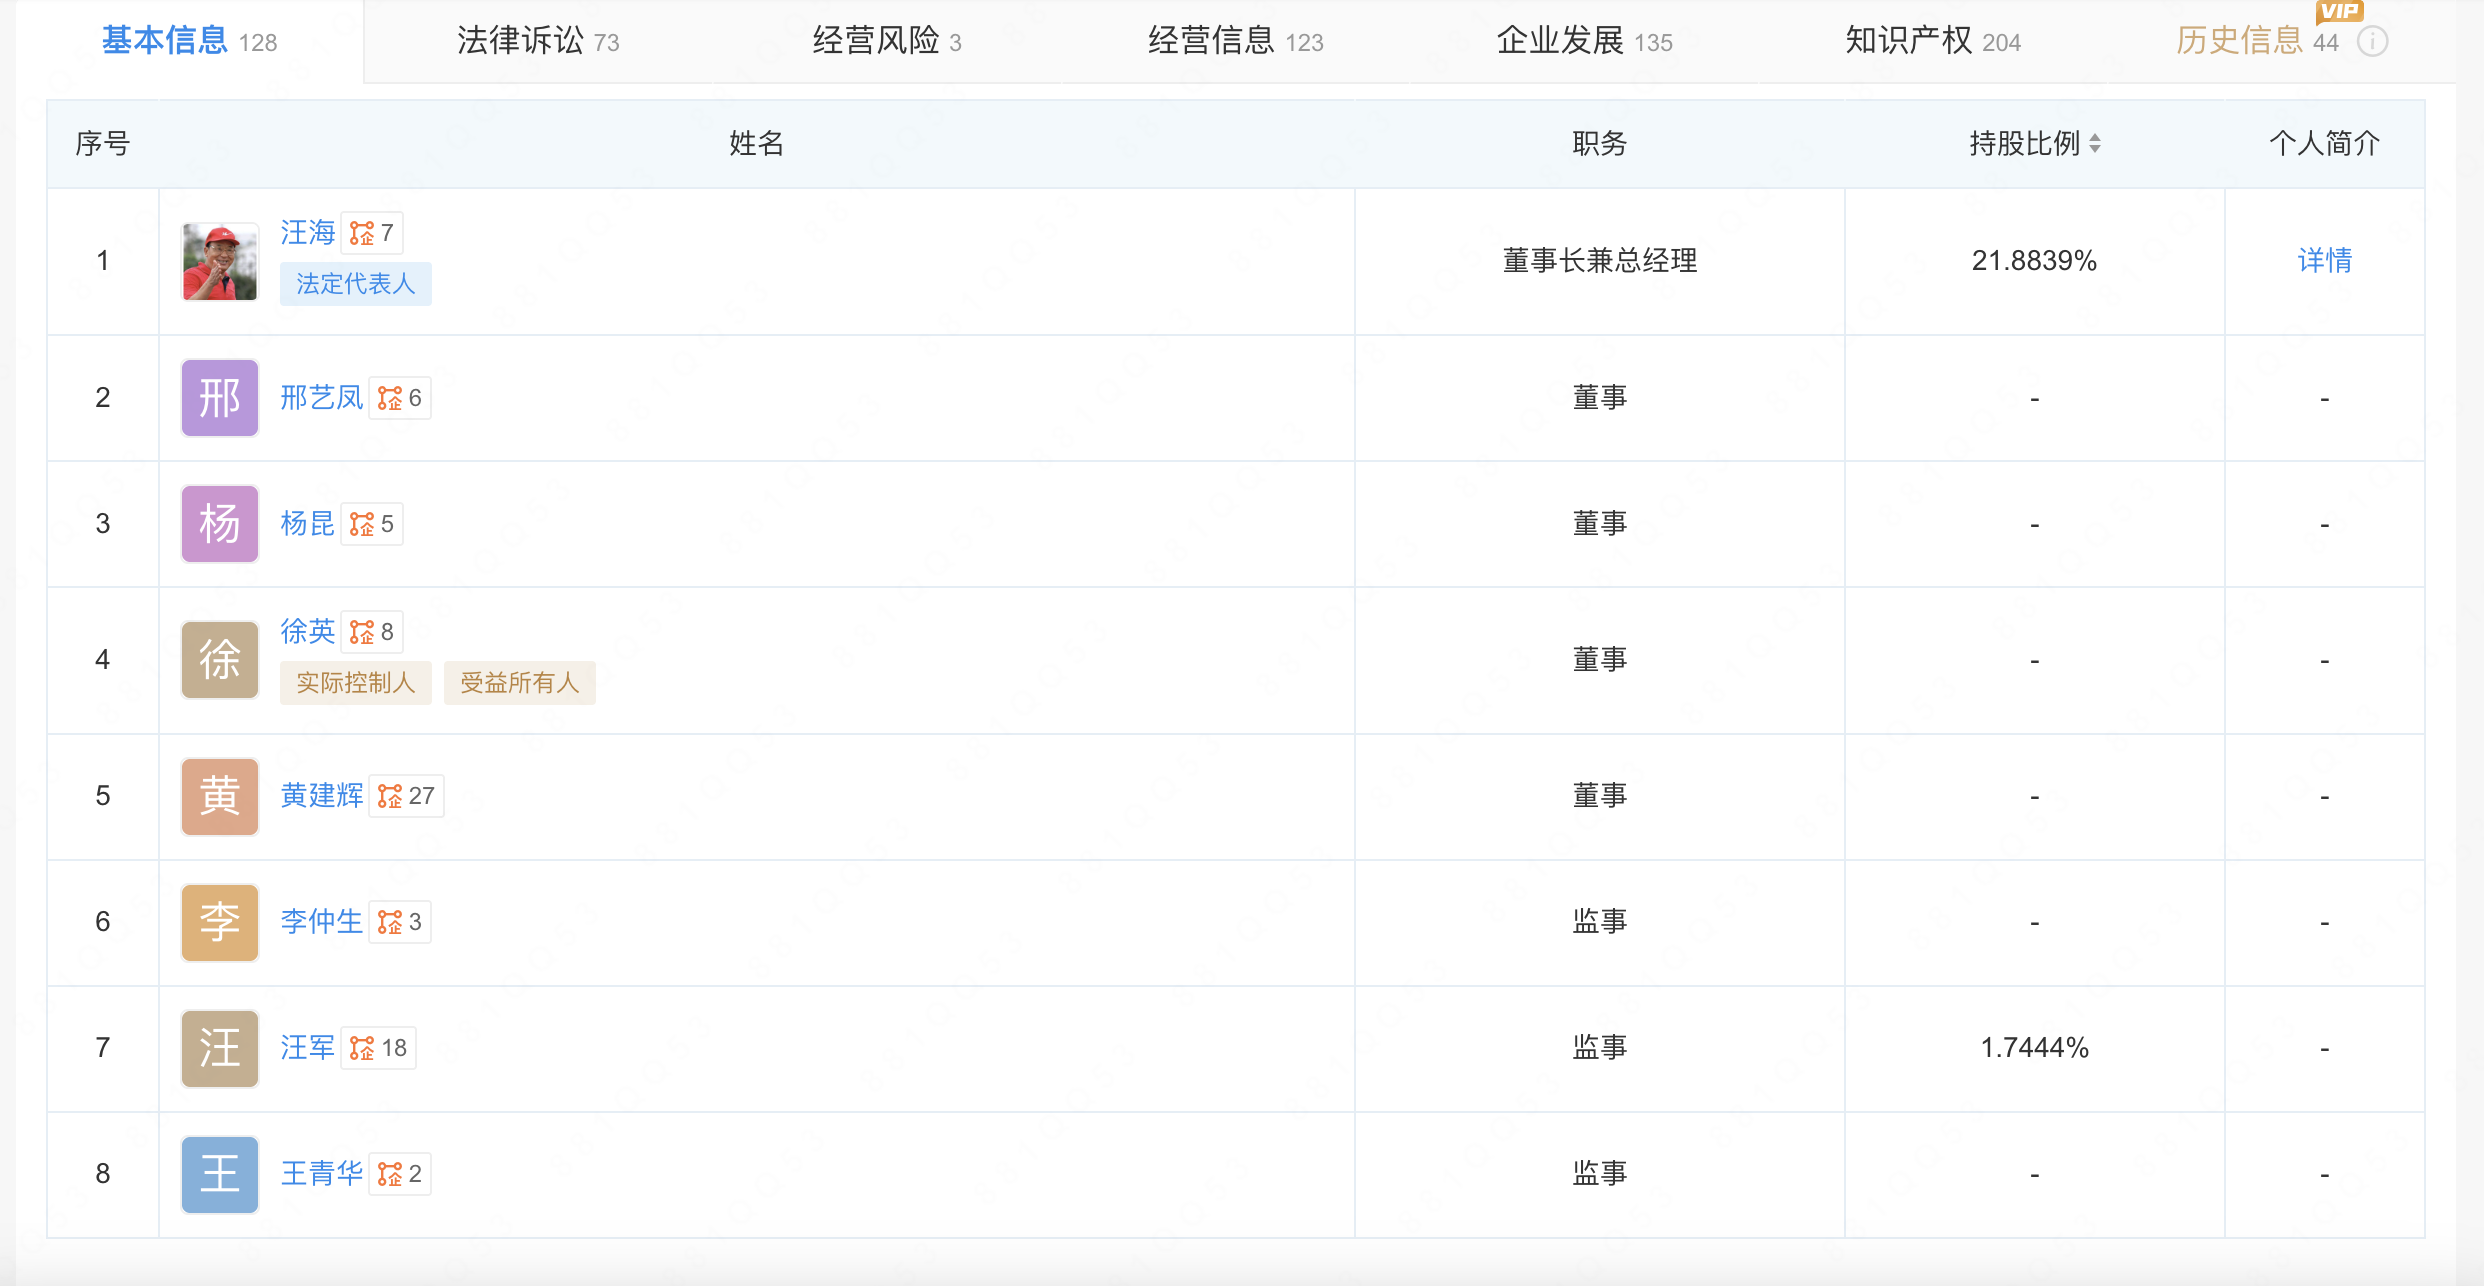Click the 受益所有人 tag
Viewport: 2484px width, 1286px height.
tap(519, 683)
